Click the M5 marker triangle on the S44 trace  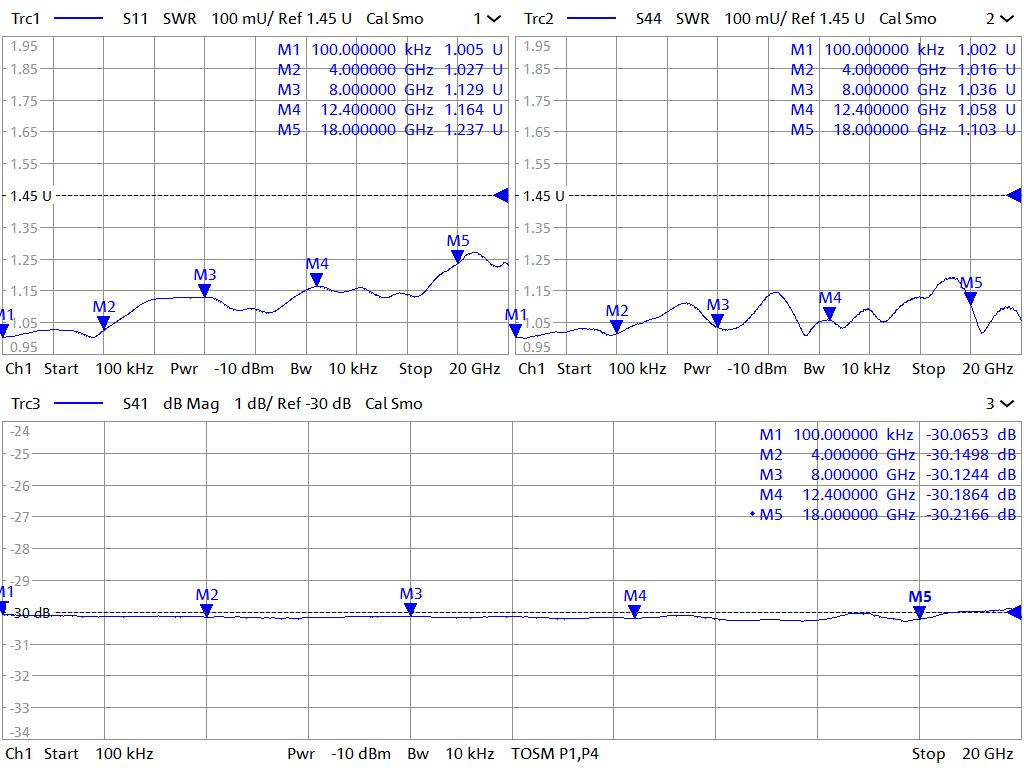point(970,298)
